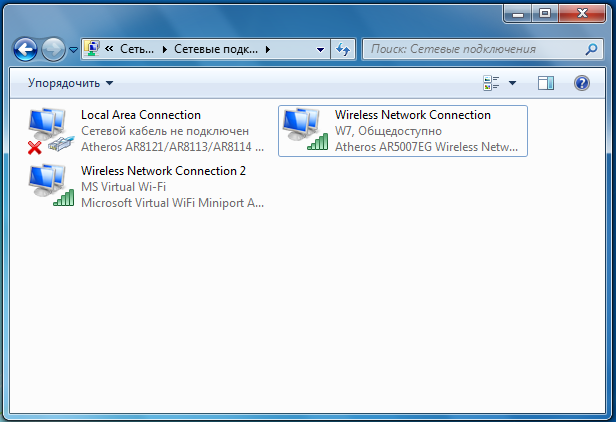Change view using the view icon

point(491,83)
